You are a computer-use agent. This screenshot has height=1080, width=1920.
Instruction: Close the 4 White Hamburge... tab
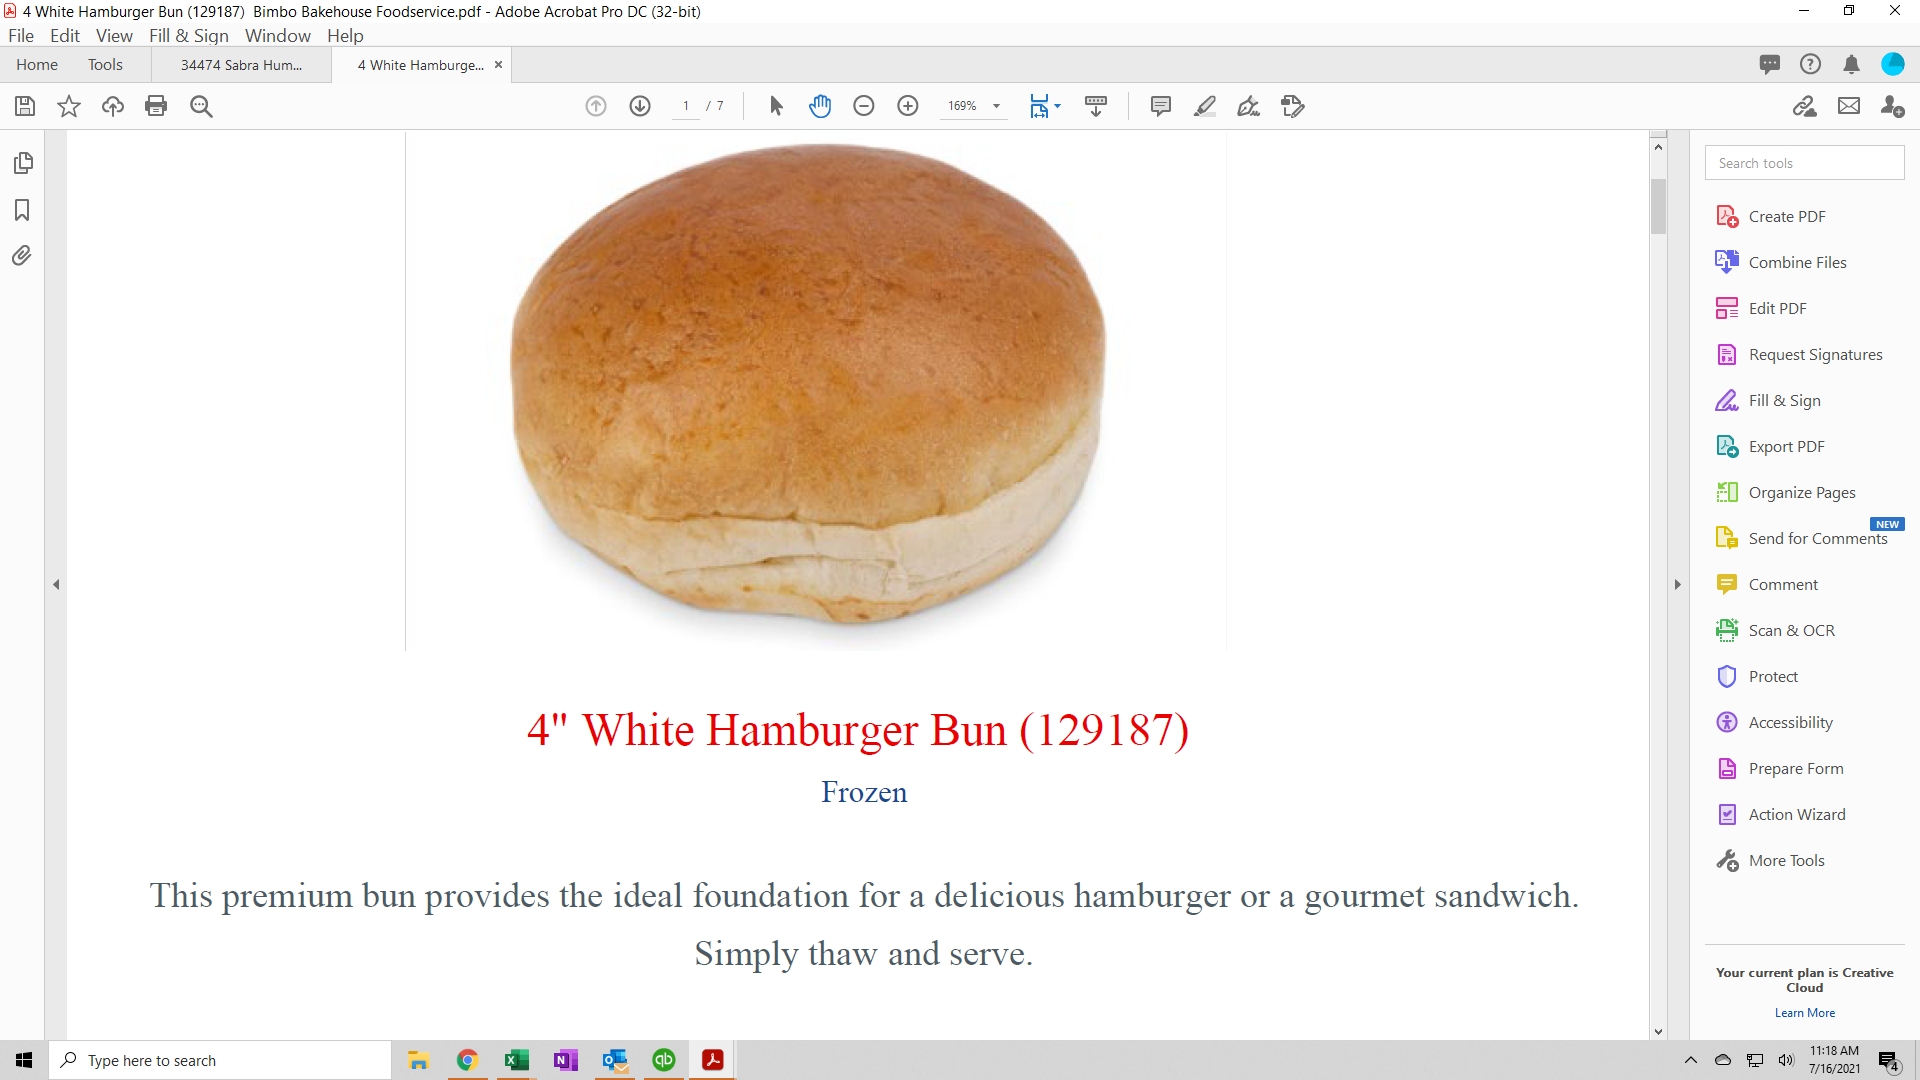(498, 65)
